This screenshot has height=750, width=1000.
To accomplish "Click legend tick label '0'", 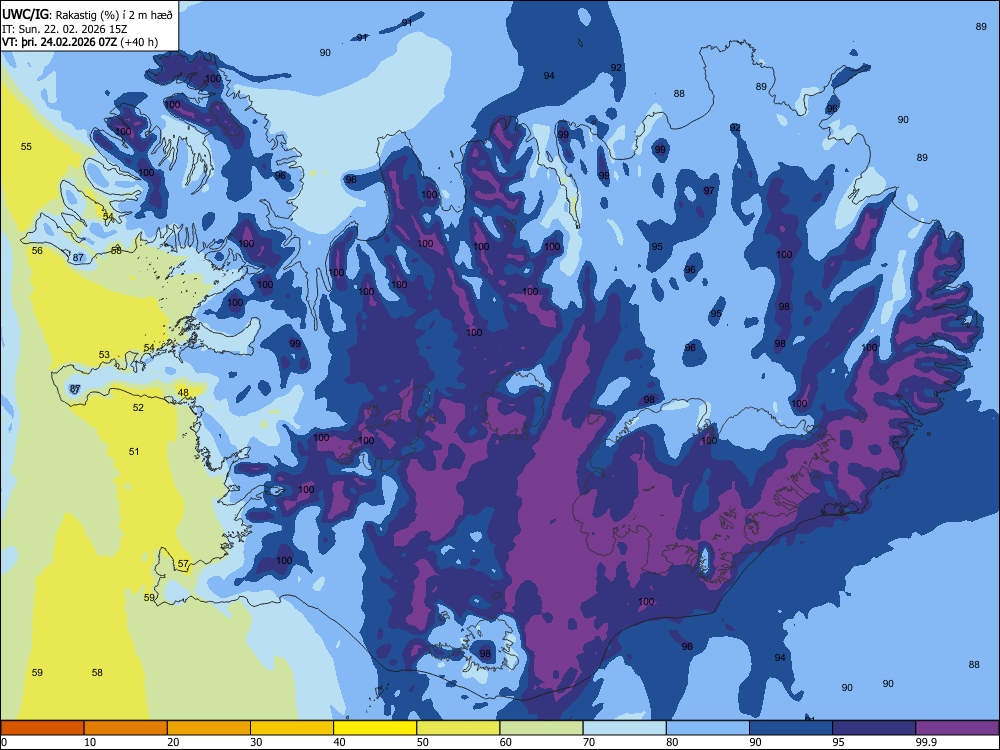I will click(x=4, y=742).
